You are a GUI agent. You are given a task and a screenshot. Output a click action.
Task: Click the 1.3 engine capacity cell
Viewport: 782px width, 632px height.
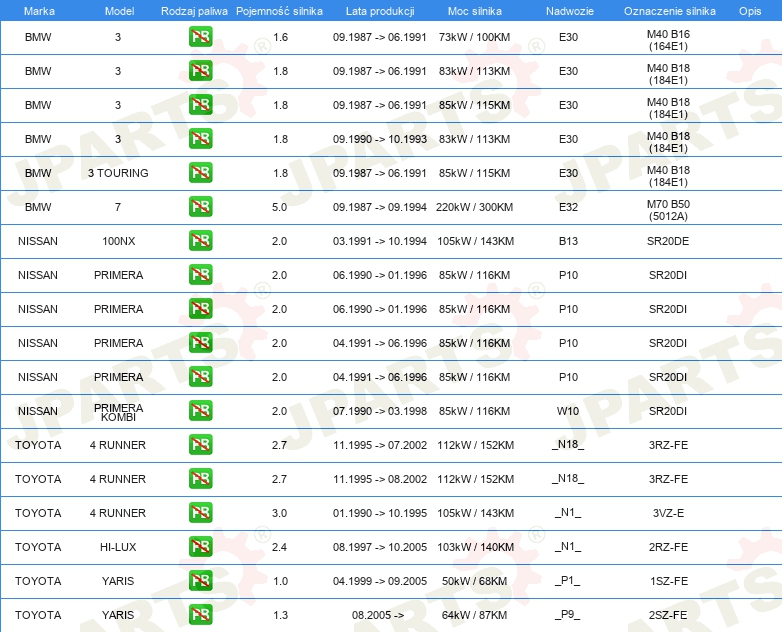[280, 615]
